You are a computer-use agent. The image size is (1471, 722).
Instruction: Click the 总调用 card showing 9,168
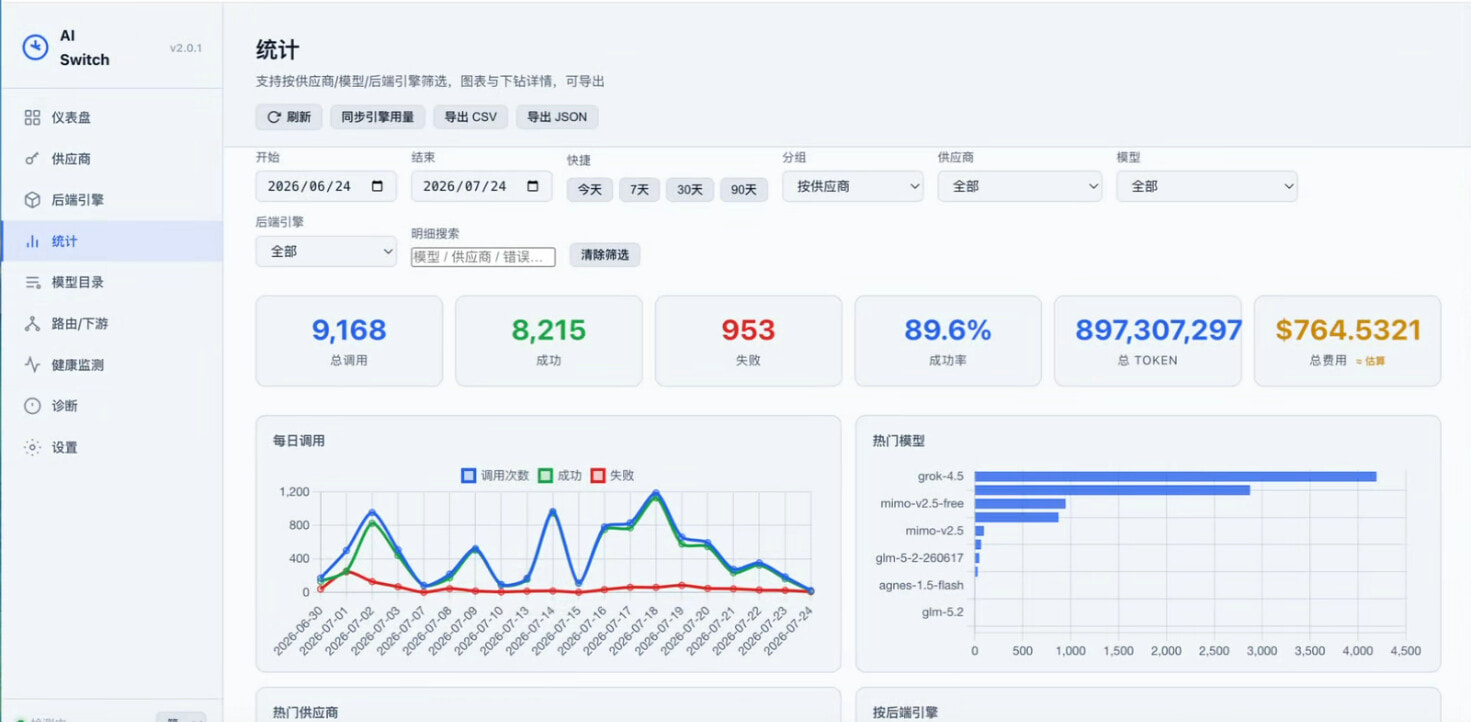[x=349, y=341]
